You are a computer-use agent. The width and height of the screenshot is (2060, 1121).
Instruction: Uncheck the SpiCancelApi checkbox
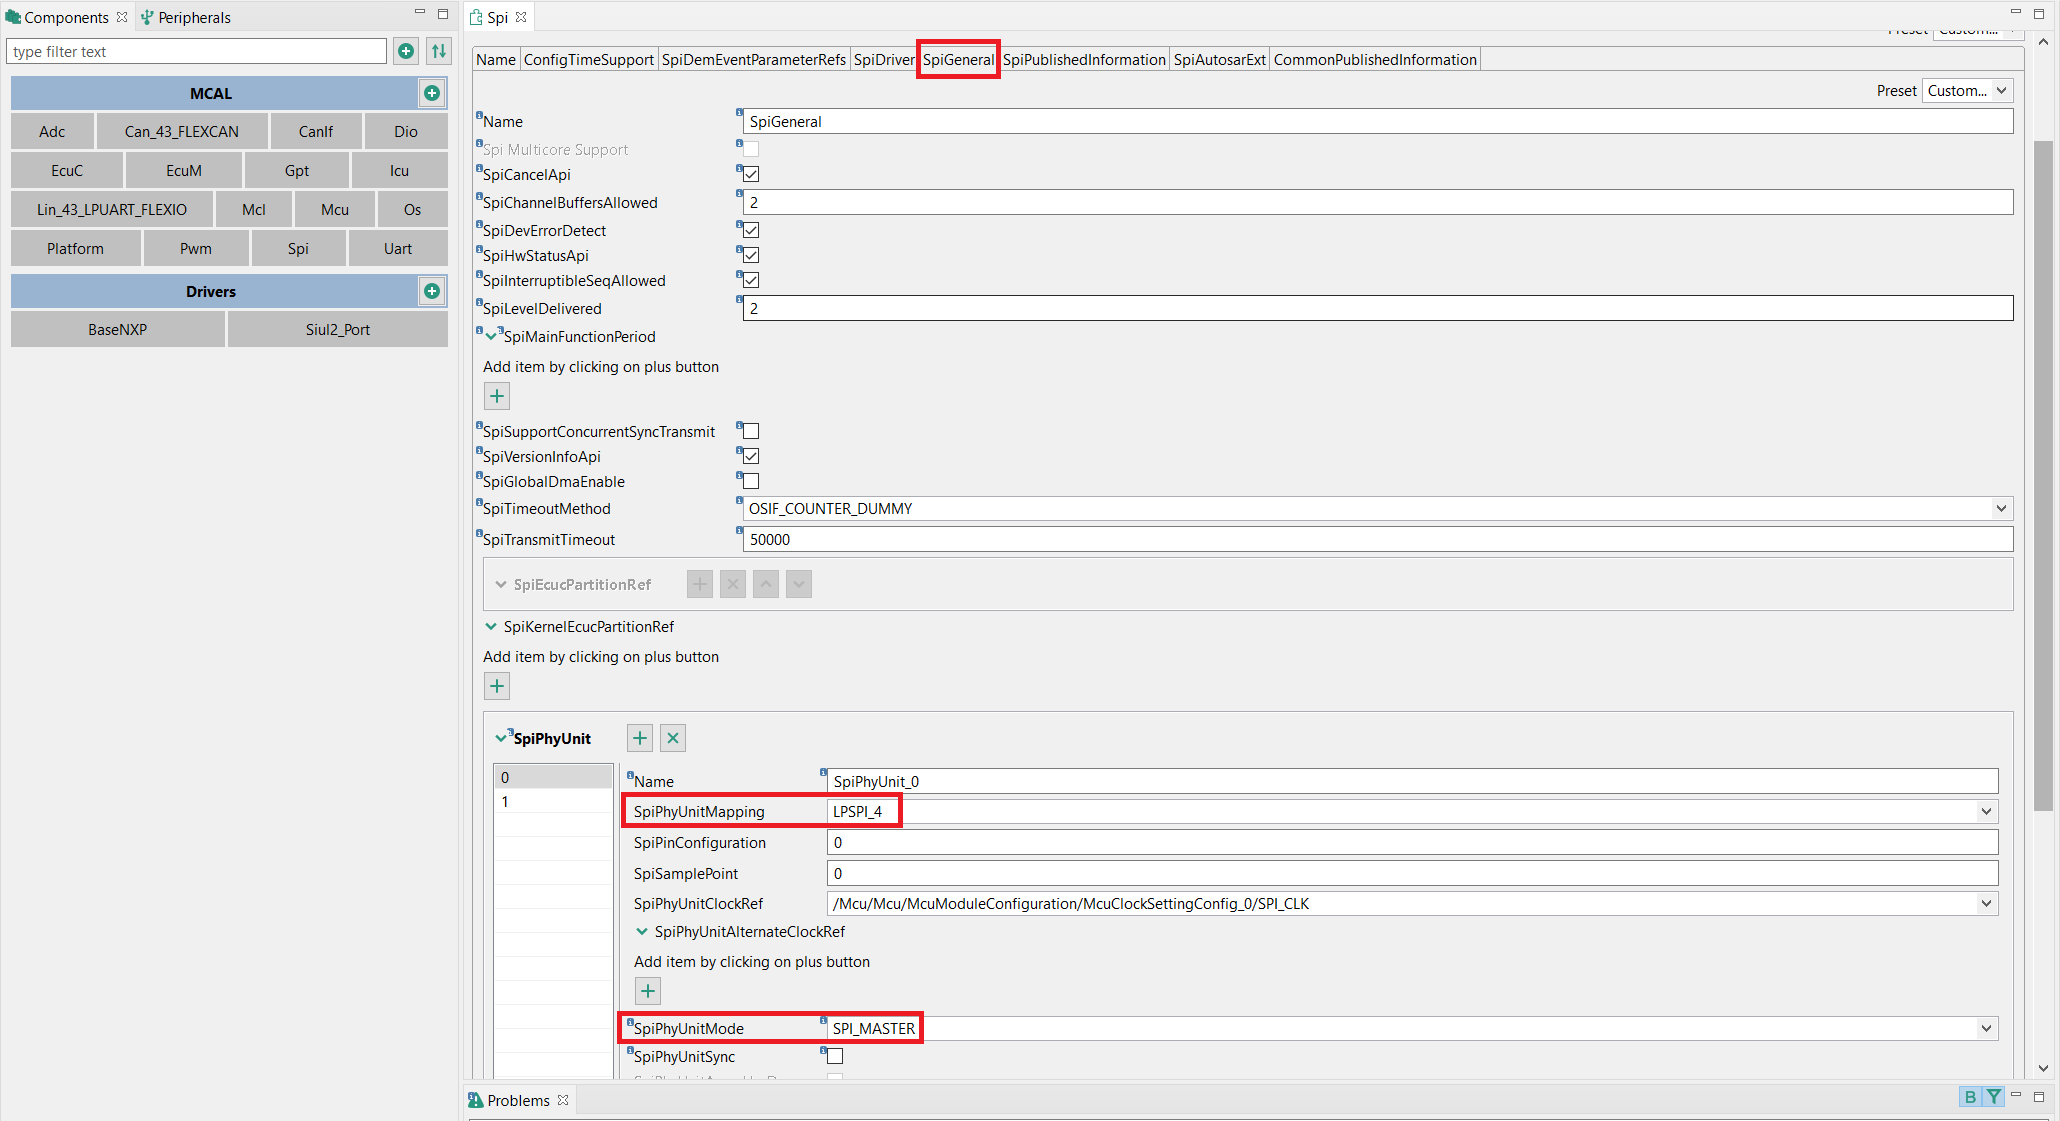(x=750, y=174)
